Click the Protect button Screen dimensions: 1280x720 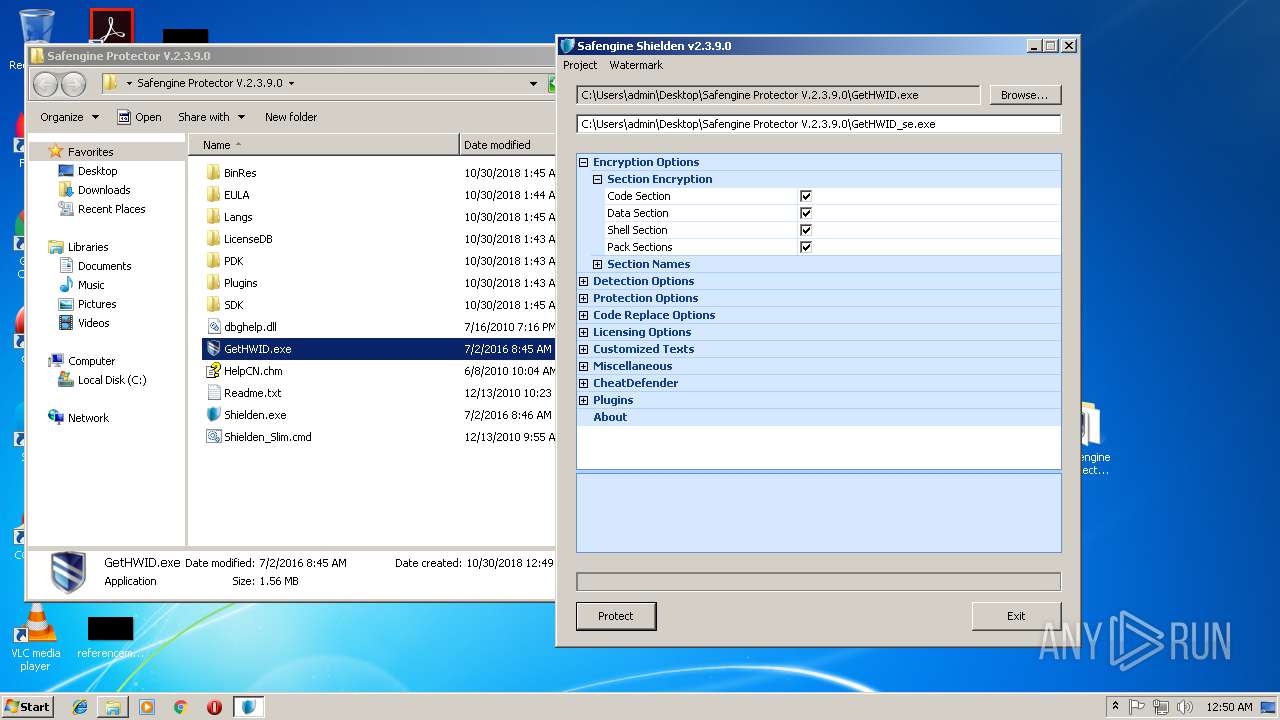616,616
